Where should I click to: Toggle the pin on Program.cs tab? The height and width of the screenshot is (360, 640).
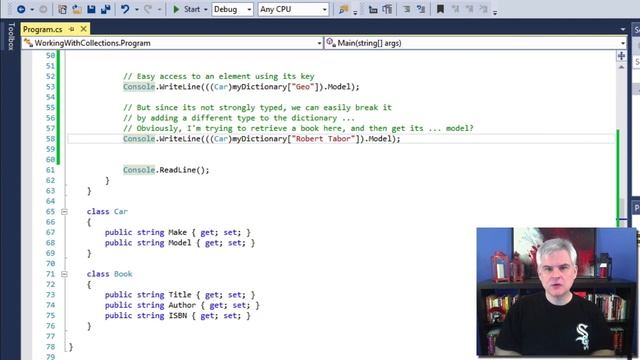[x=72, y=29]
